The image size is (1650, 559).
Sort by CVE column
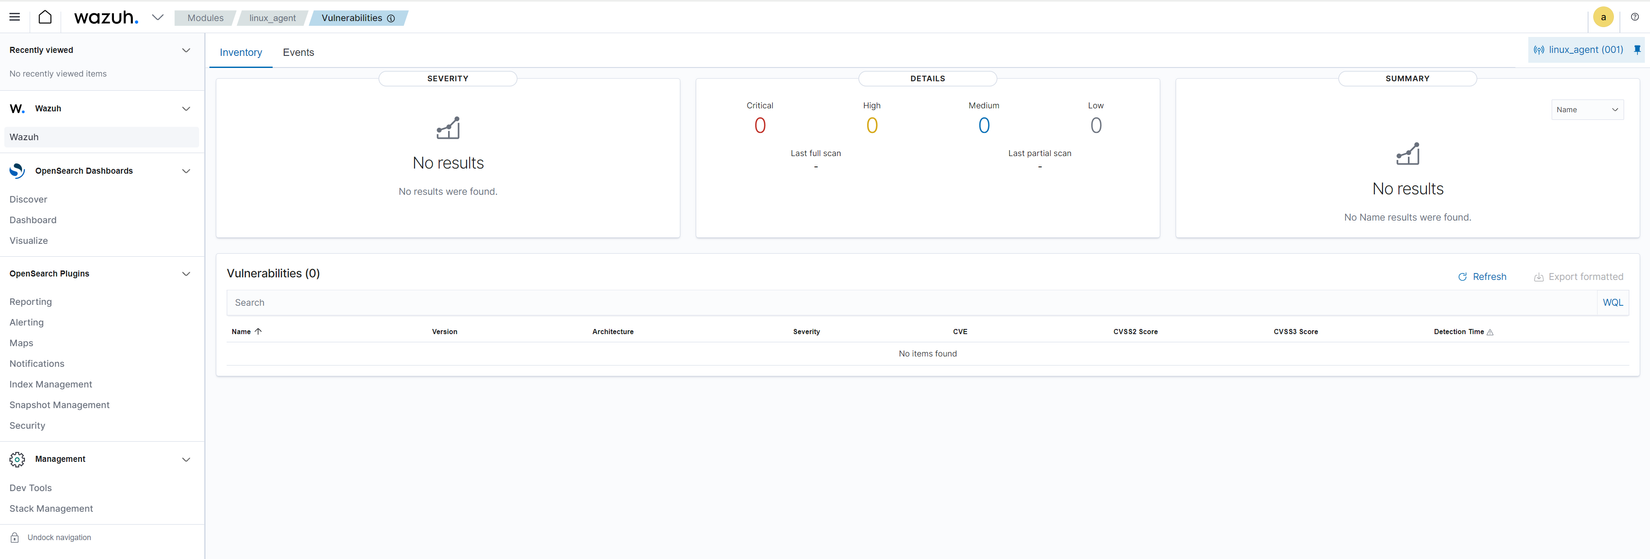click(960, 332)
